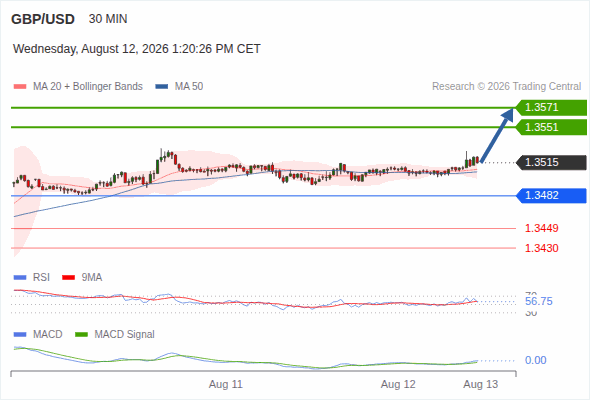Select the Aug 12 date marker

click(x=398, y=384)
